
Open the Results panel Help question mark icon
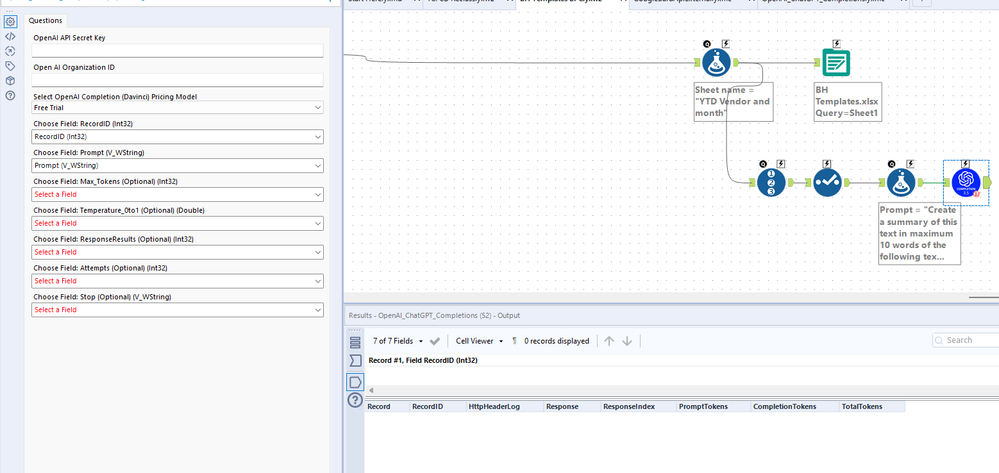[x=355, y=400]
